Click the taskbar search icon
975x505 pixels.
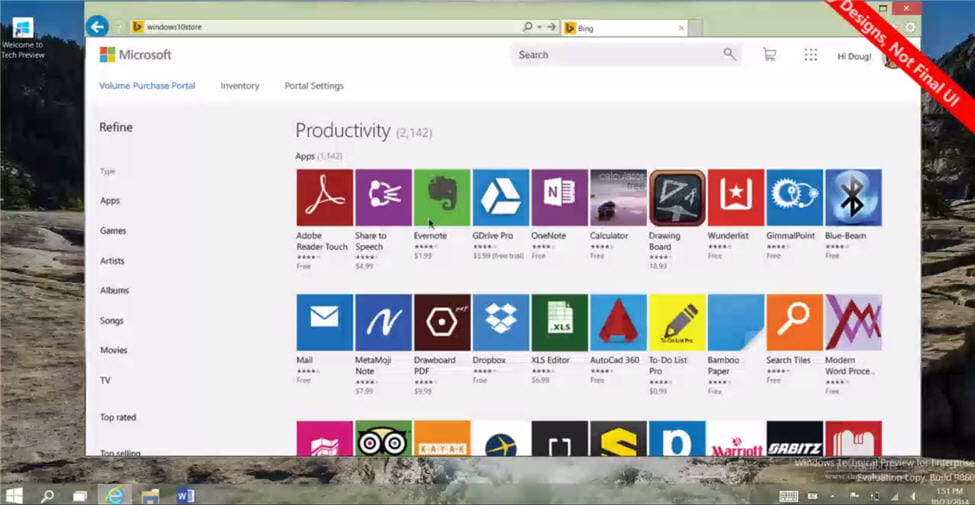coord(47,496)
